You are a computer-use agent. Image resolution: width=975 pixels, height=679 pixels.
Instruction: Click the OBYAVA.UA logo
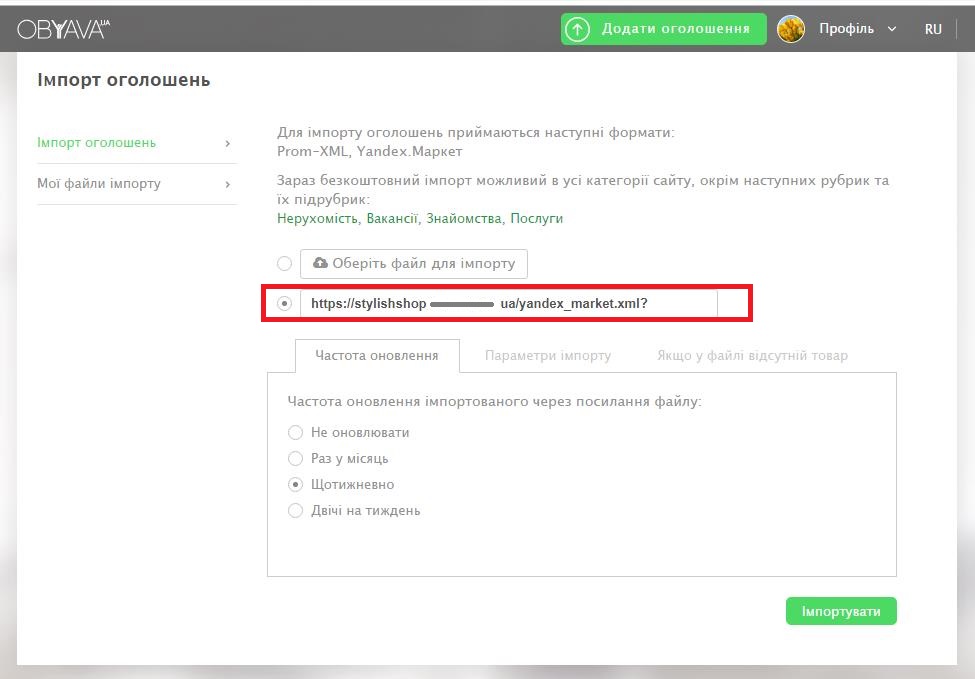point(62,29)
